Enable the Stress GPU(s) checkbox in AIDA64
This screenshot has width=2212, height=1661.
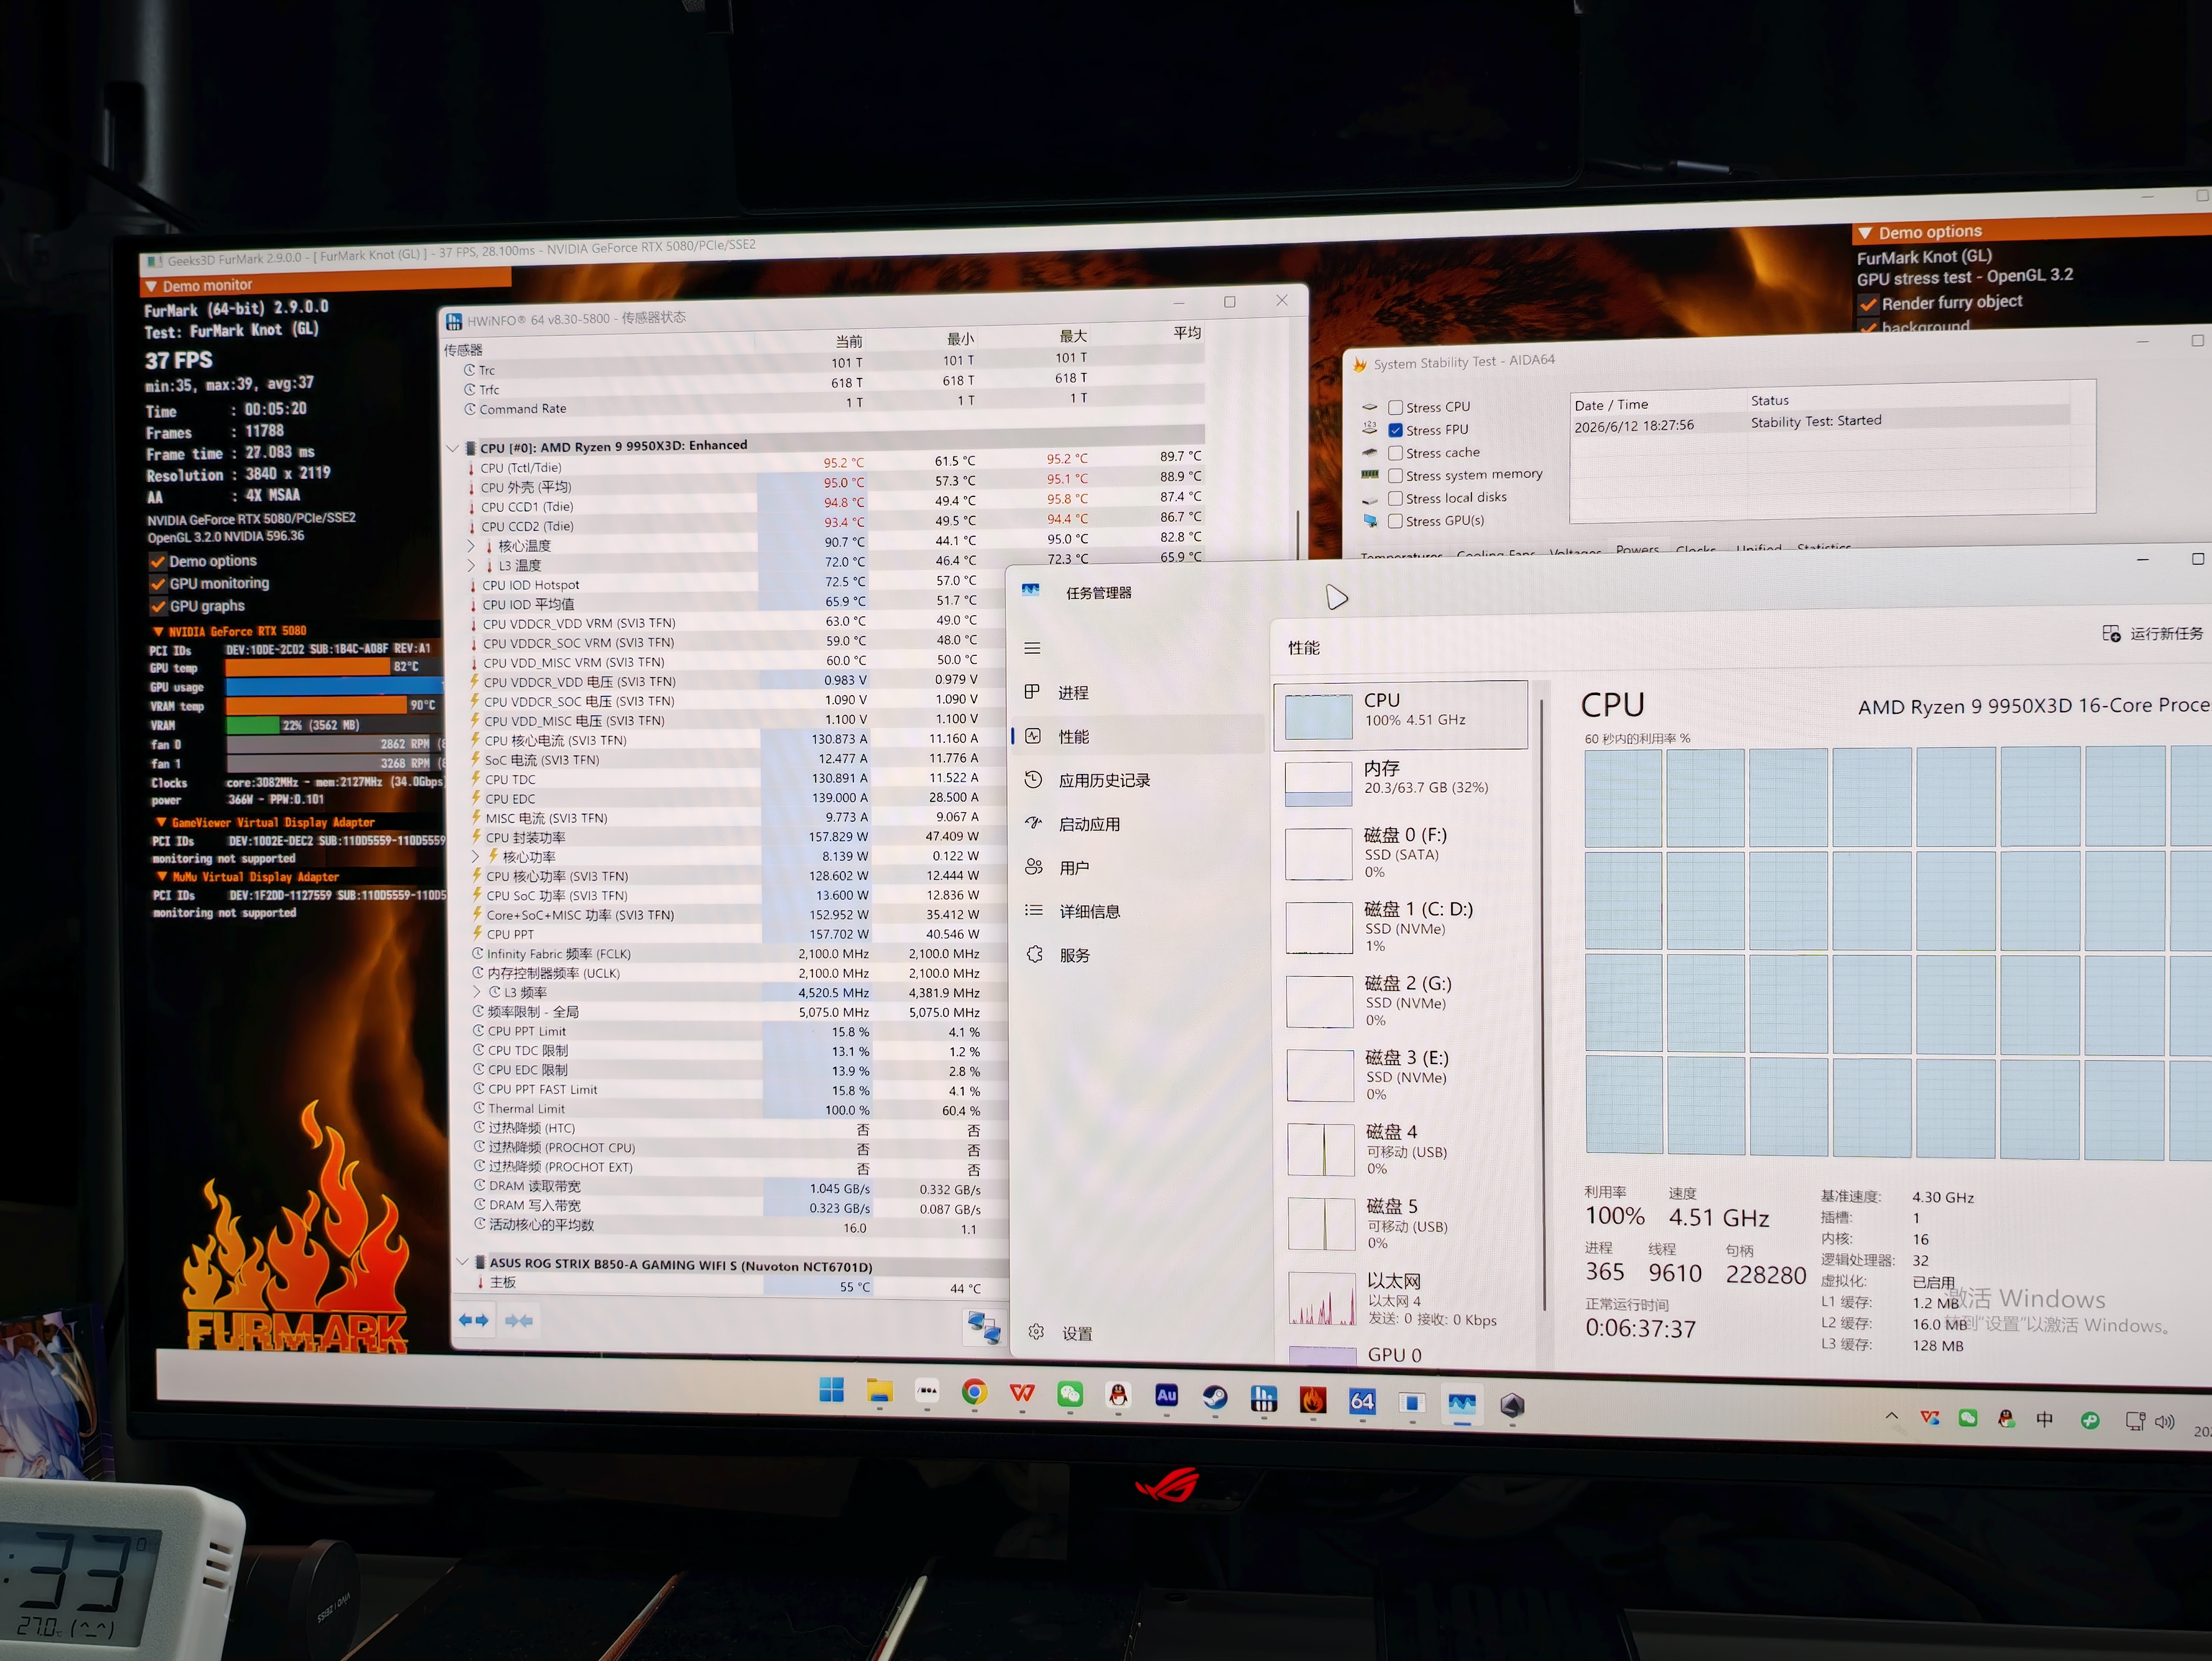coord(1396,521)
